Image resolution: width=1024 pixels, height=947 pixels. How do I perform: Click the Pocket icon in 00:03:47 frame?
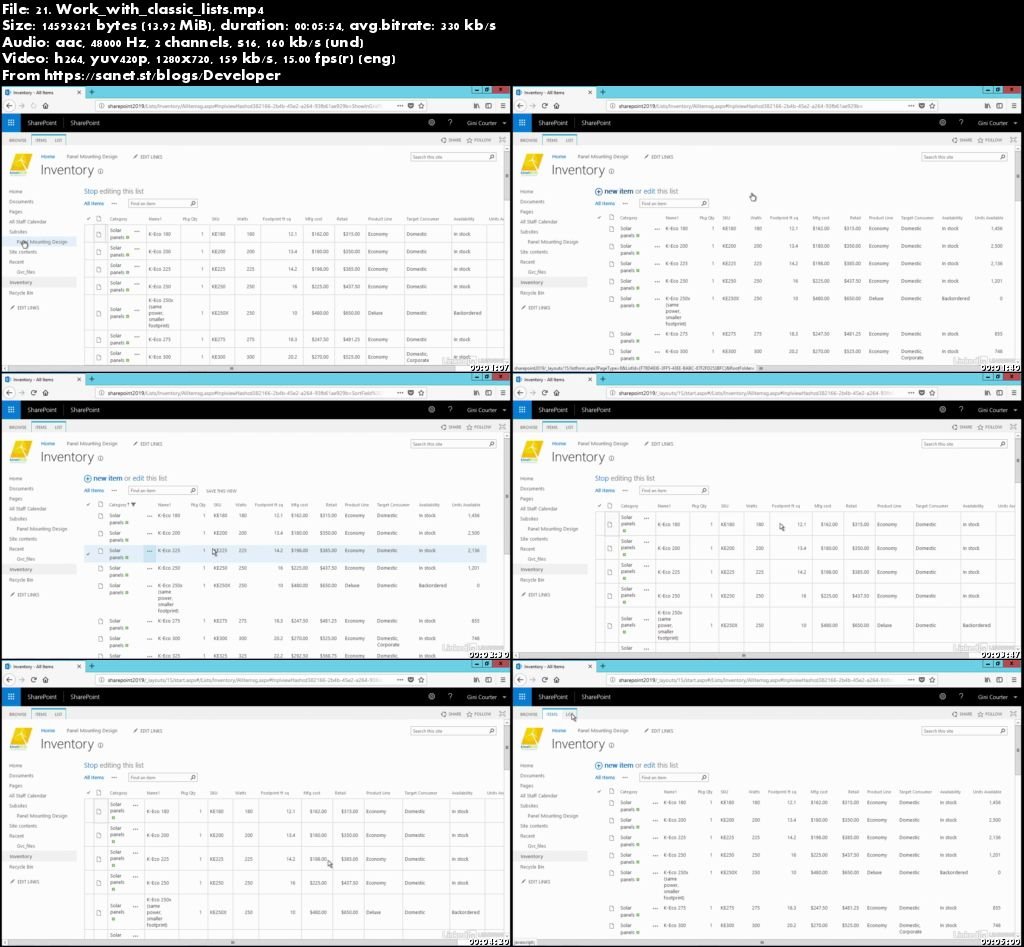point(921,393)
